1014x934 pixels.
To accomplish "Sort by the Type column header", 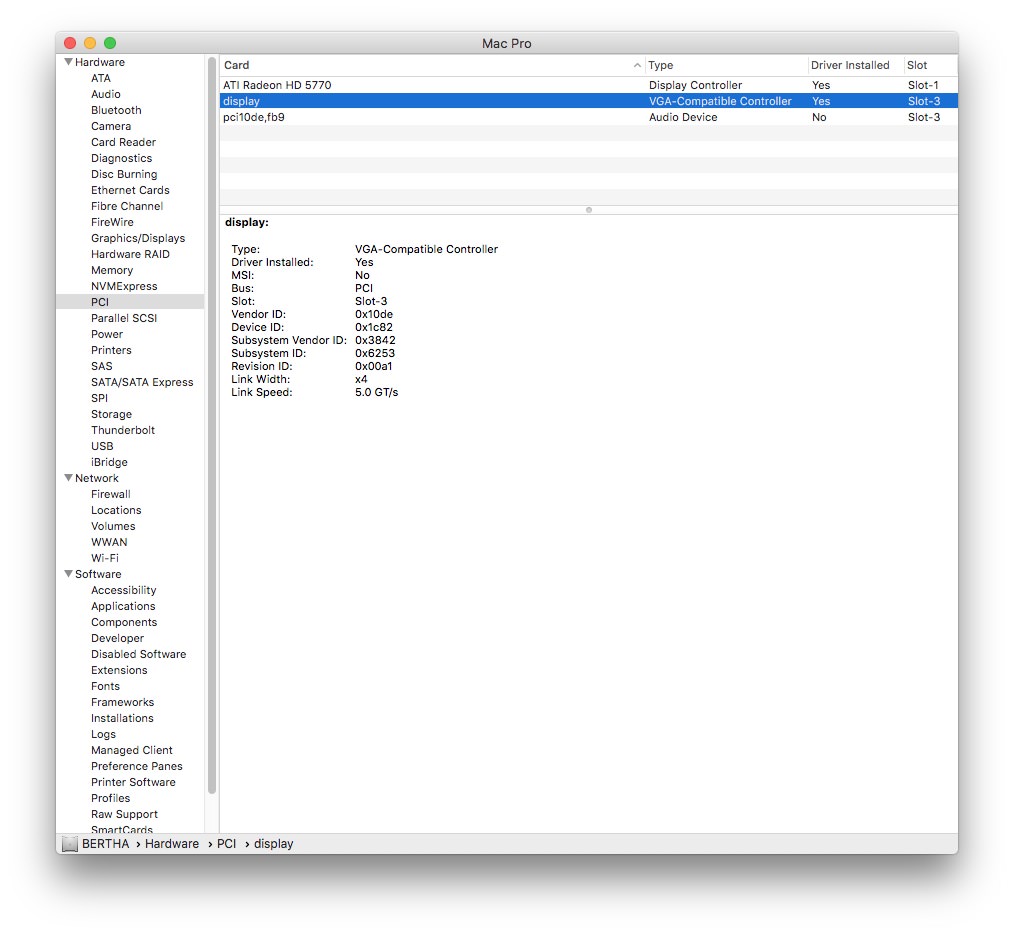I will [726, 65].
